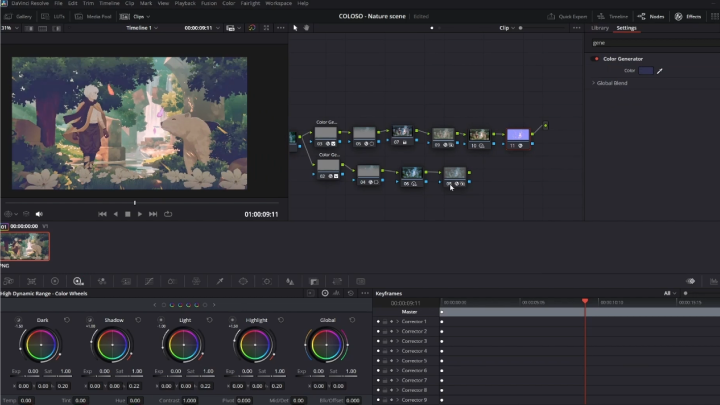Open the Camera Raw palette icon
This screenshot has width=720, height=405.
click(x=9, y=281)
